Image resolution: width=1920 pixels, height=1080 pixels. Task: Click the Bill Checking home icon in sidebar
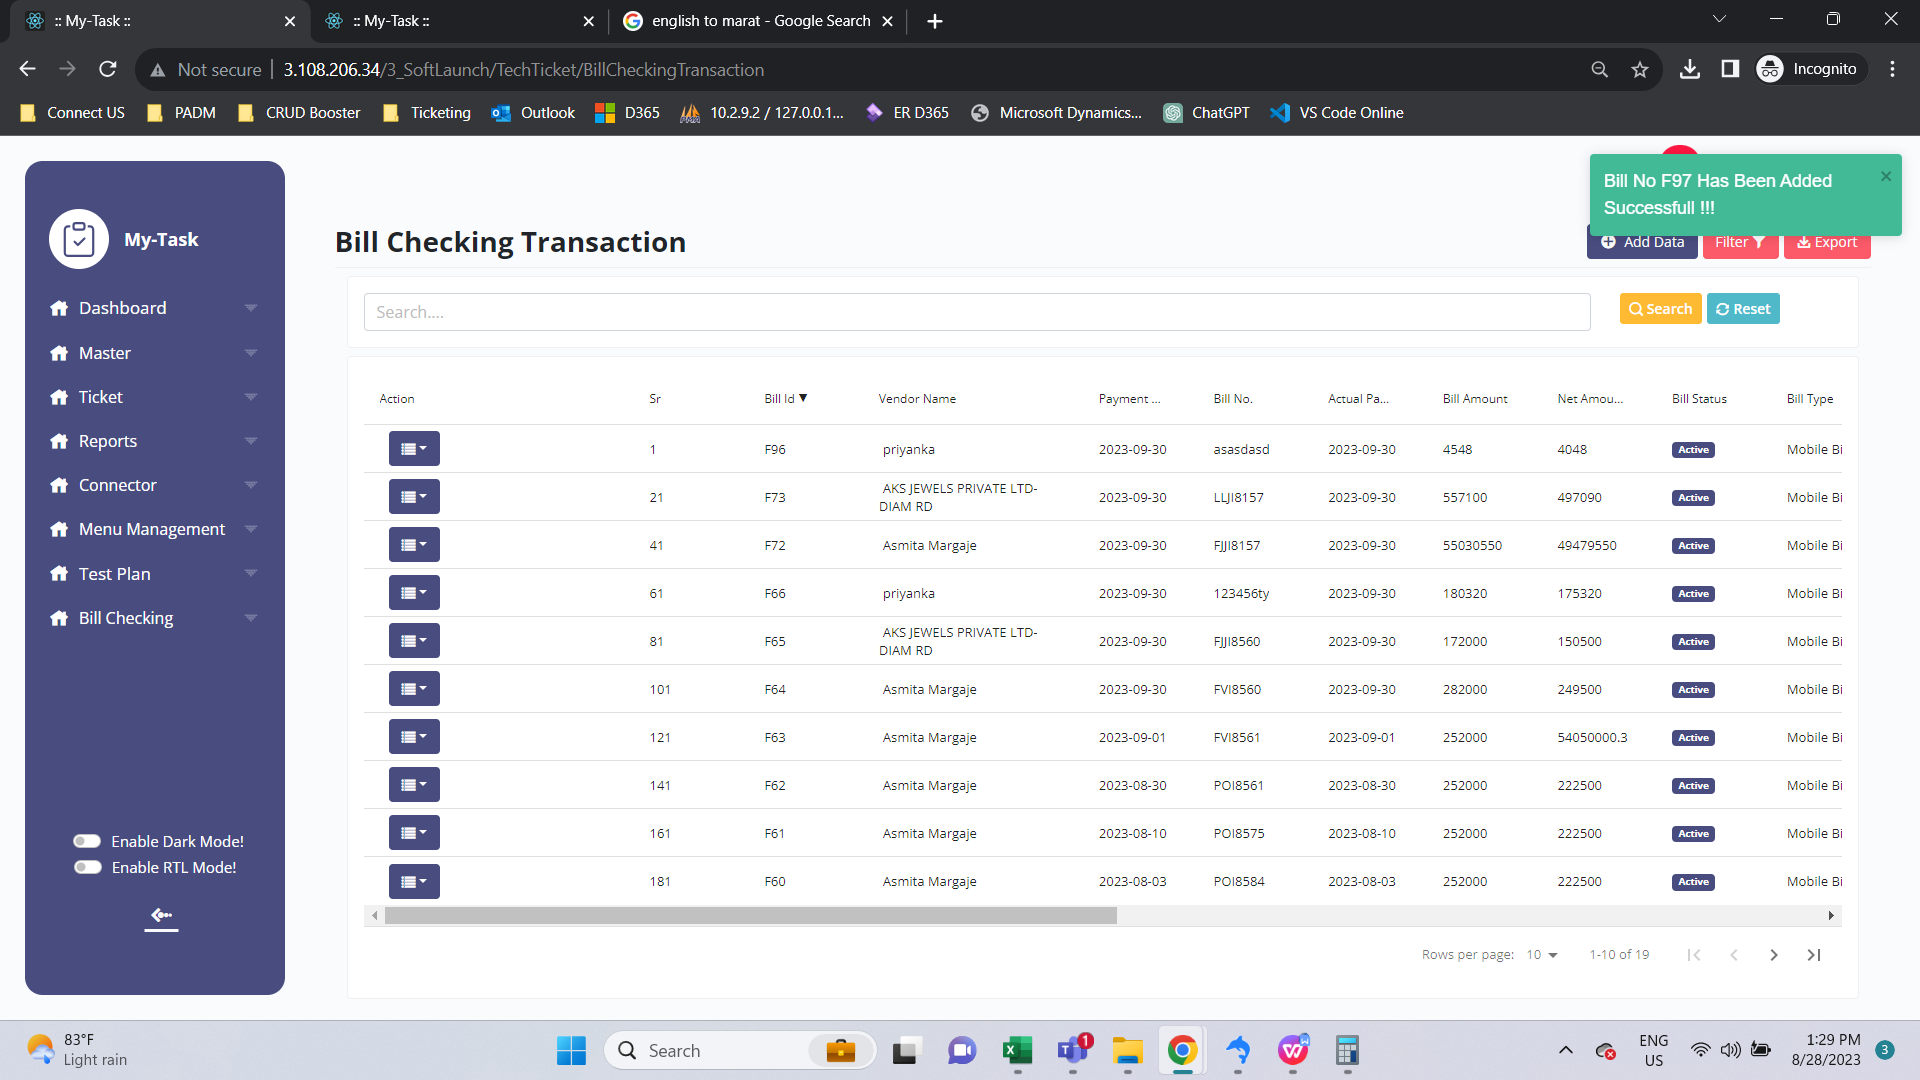[x=59, y=618]
